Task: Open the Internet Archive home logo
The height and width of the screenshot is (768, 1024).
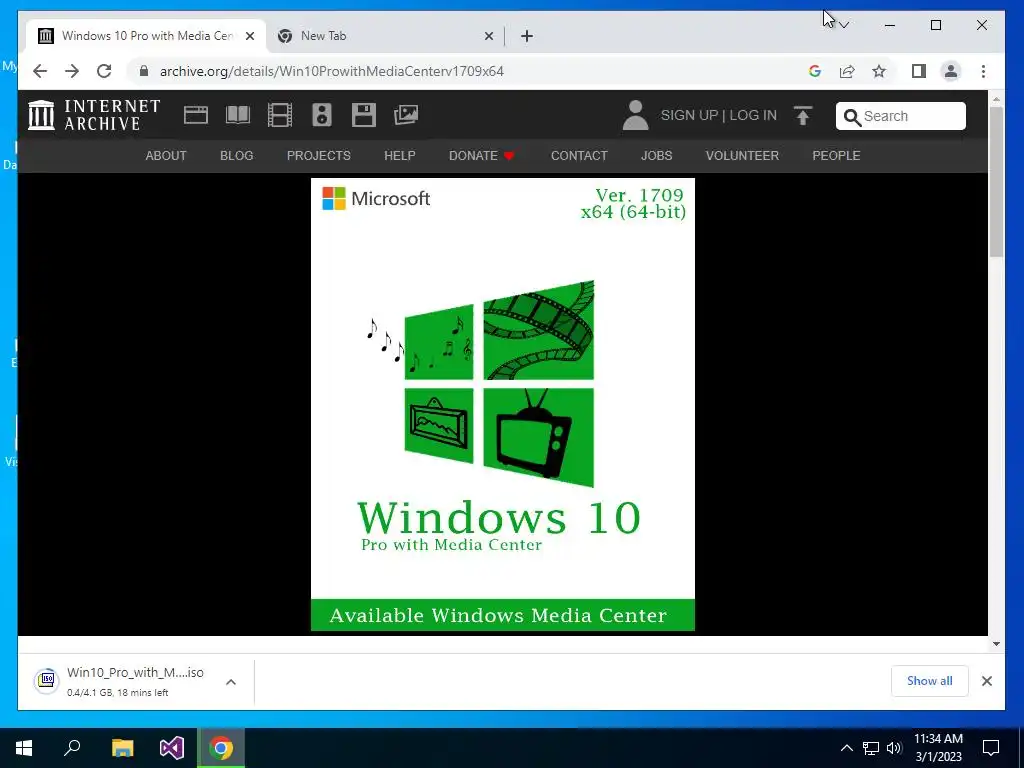Action: (94, 115)
